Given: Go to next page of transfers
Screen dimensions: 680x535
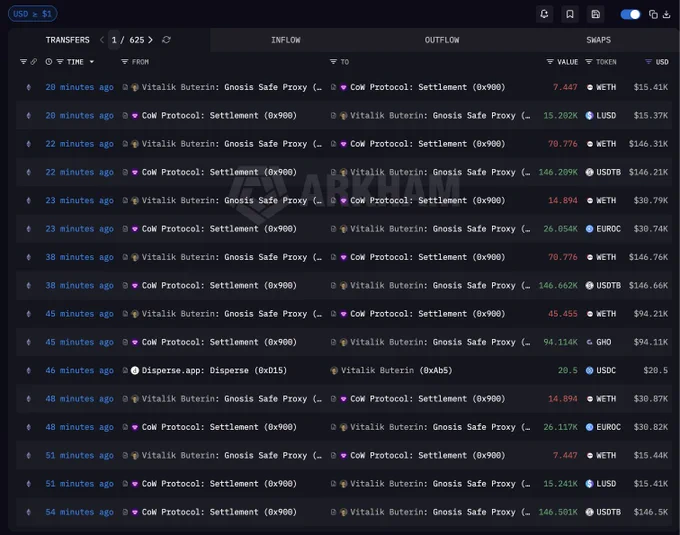Looking at the screenshot, I should click(x=150, y=40).
